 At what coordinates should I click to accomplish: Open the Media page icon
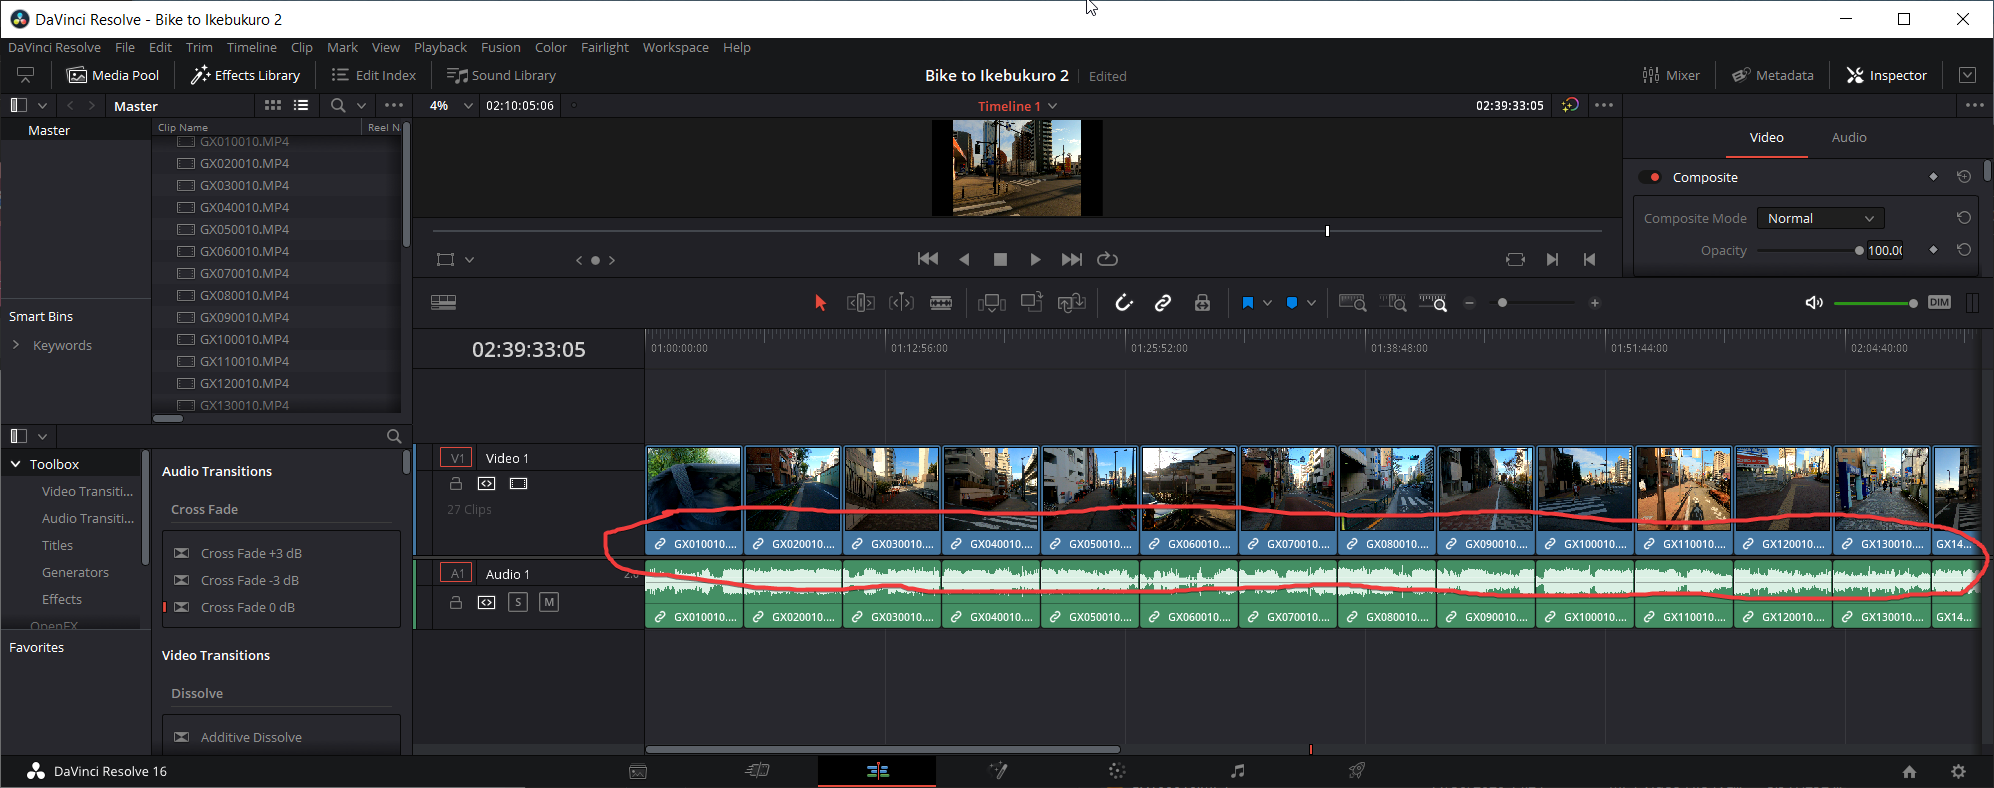[x=638, y=771]
